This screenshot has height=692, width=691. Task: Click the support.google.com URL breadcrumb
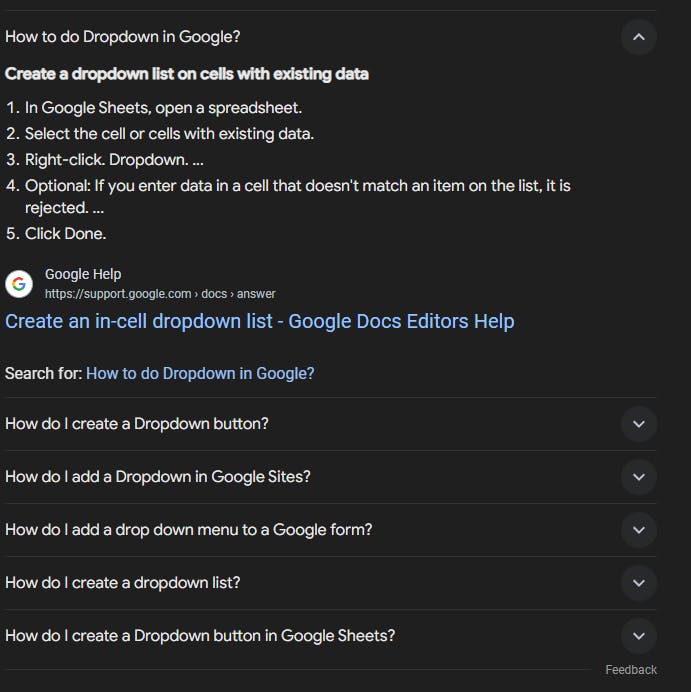point(160,294)
